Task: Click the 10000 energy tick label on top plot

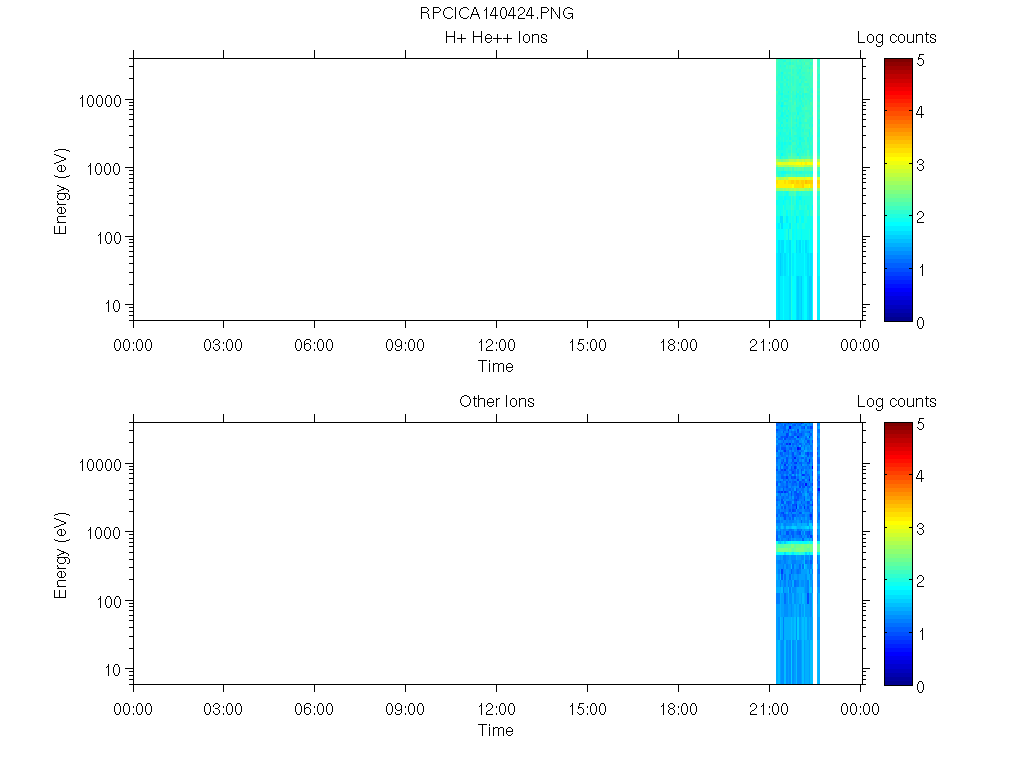Action: pos(100,101)
